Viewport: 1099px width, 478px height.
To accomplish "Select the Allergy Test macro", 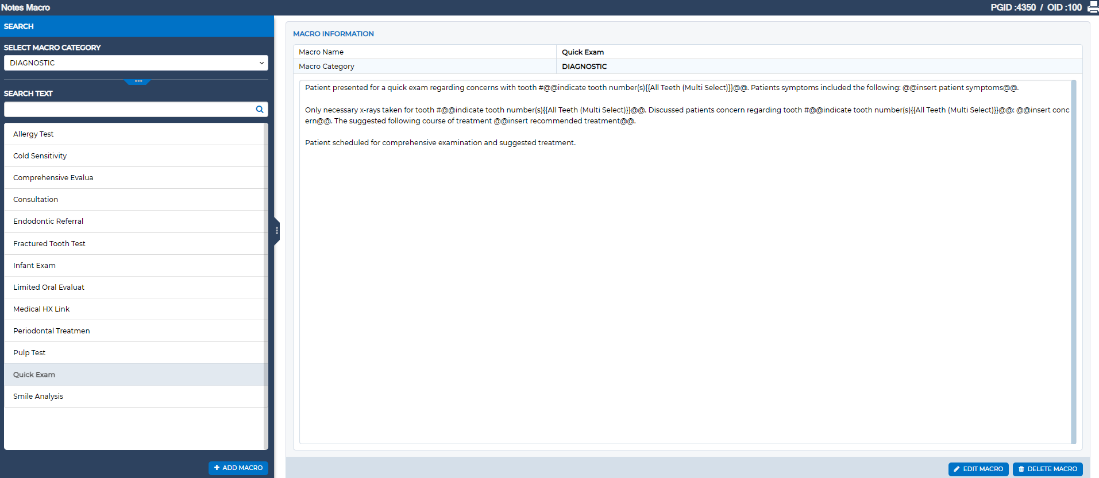I will (135, 134).
